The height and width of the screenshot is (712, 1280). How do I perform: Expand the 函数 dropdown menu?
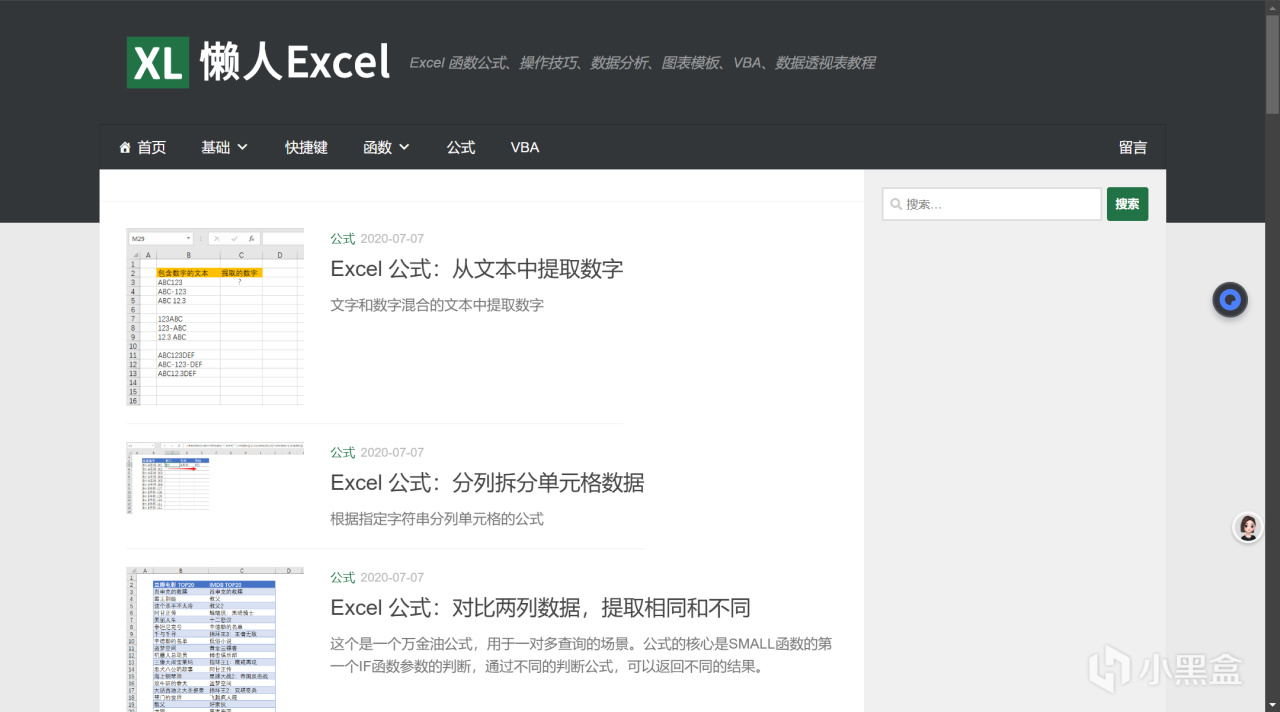[x=386, y=147]
